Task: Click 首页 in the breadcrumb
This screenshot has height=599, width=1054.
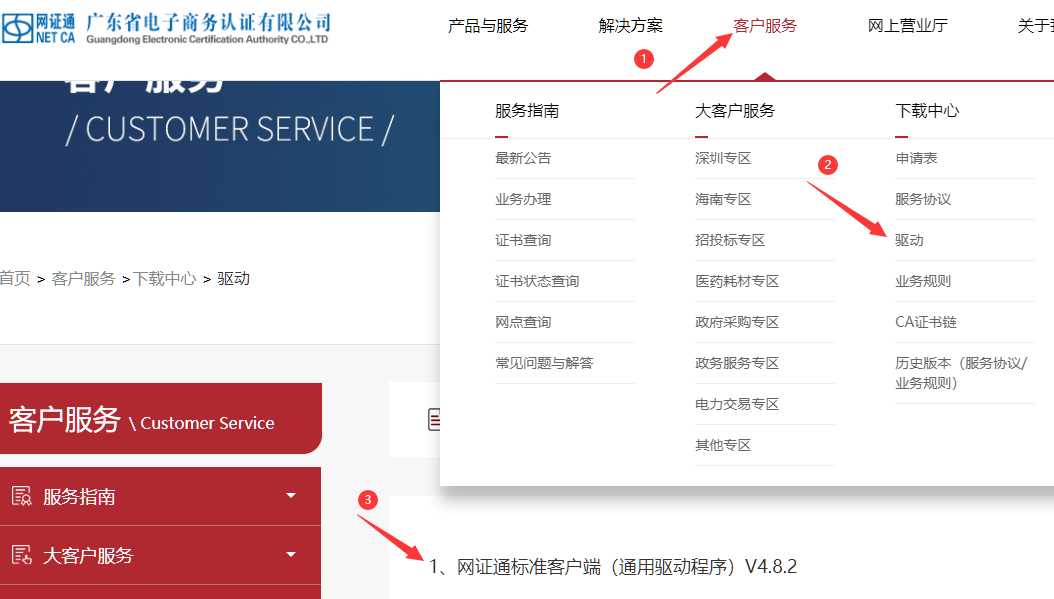Action: (x=14, y=278)
